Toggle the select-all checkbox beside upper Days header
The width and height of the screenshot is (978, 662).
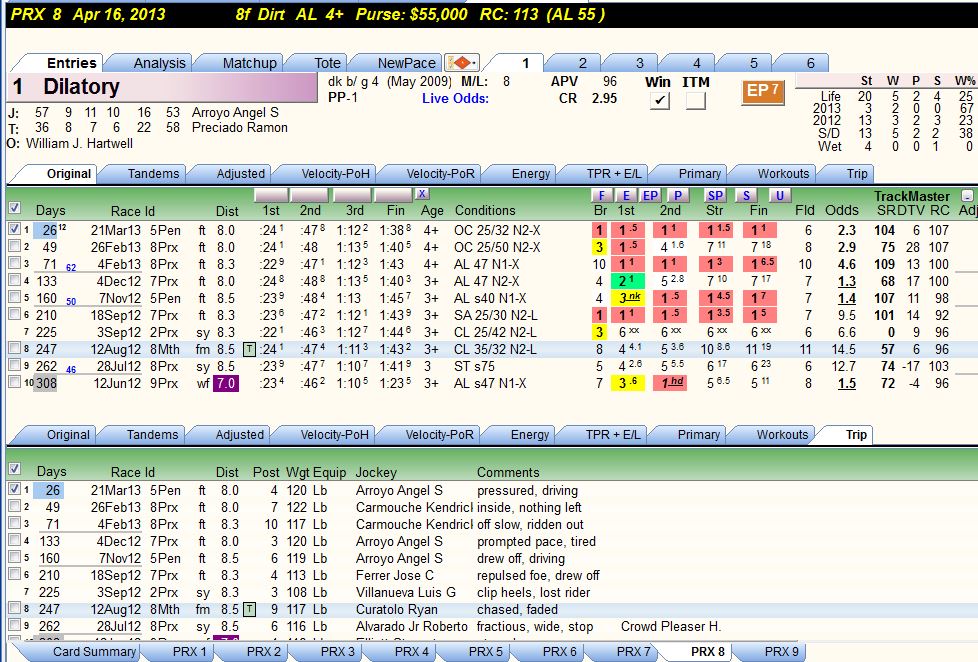(14, 208)
